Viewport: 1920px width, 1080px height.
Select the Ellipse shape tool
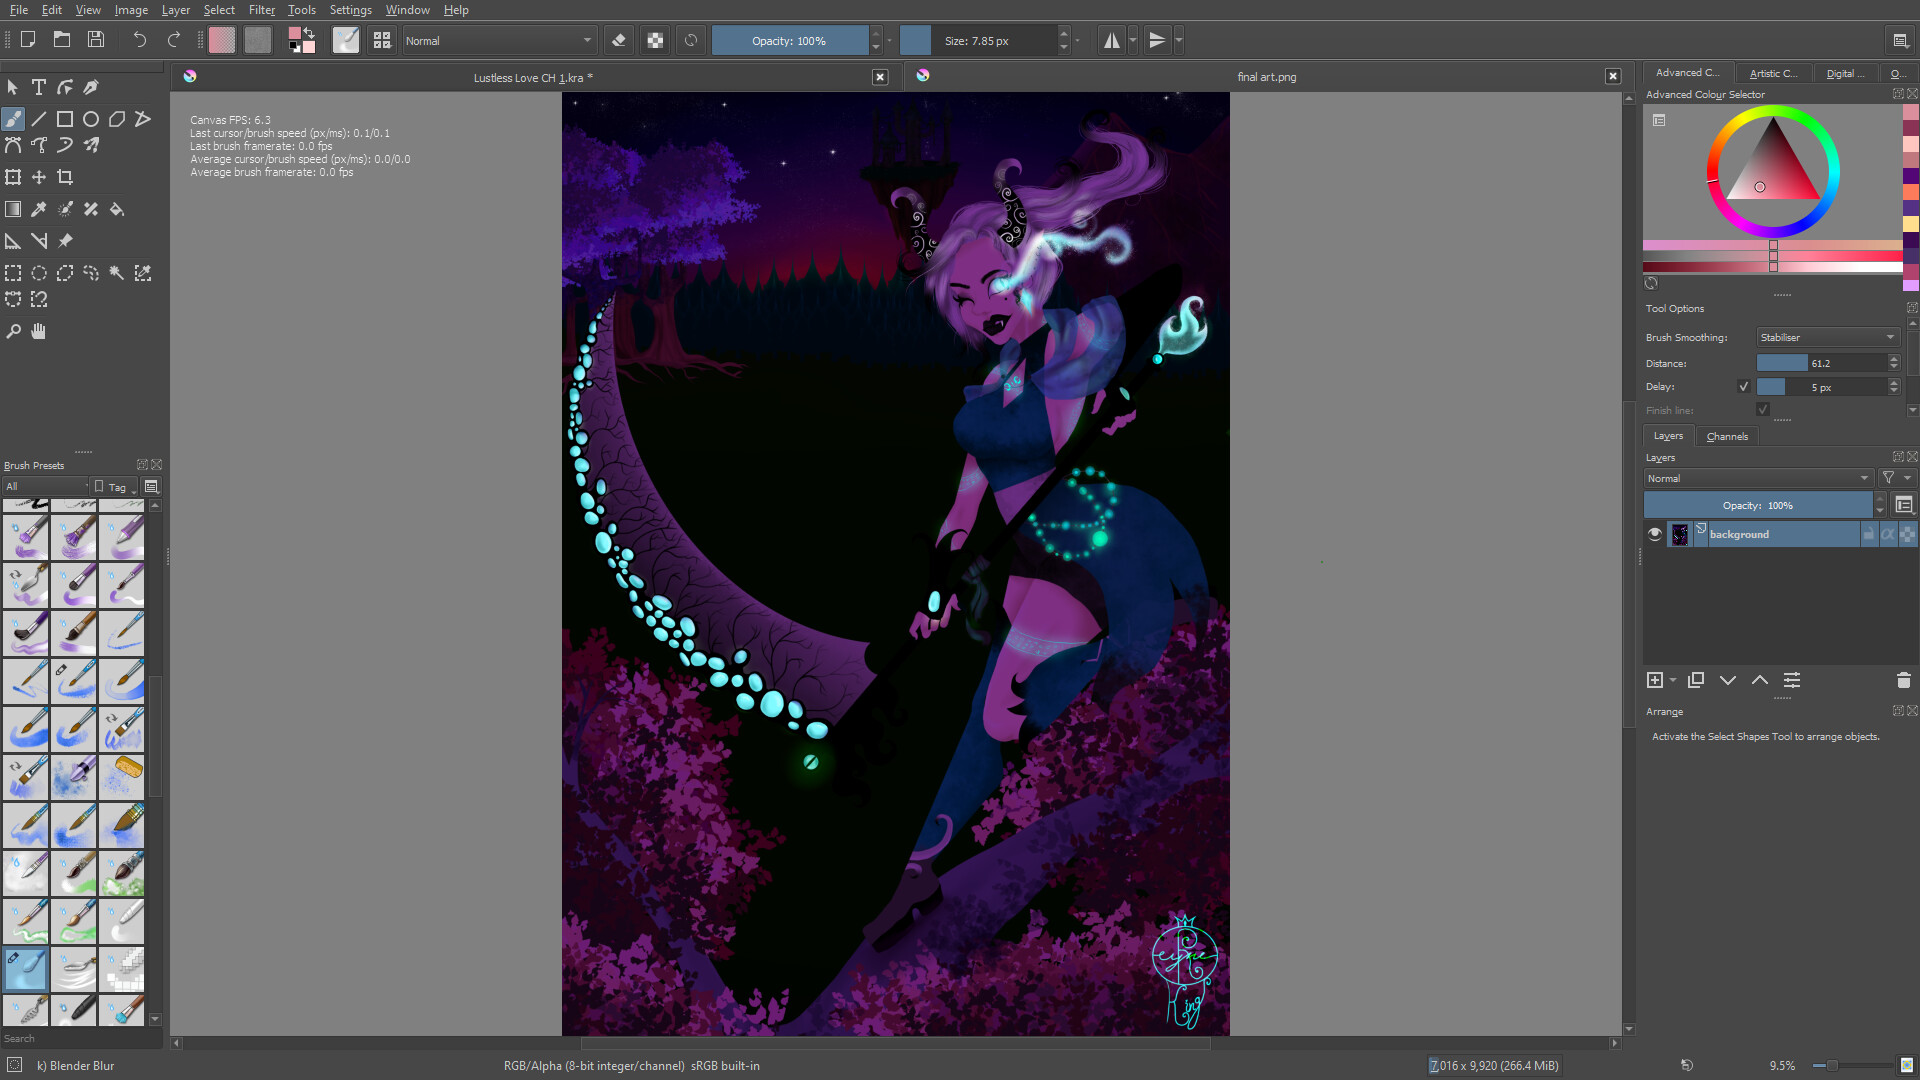pos(91,119)
